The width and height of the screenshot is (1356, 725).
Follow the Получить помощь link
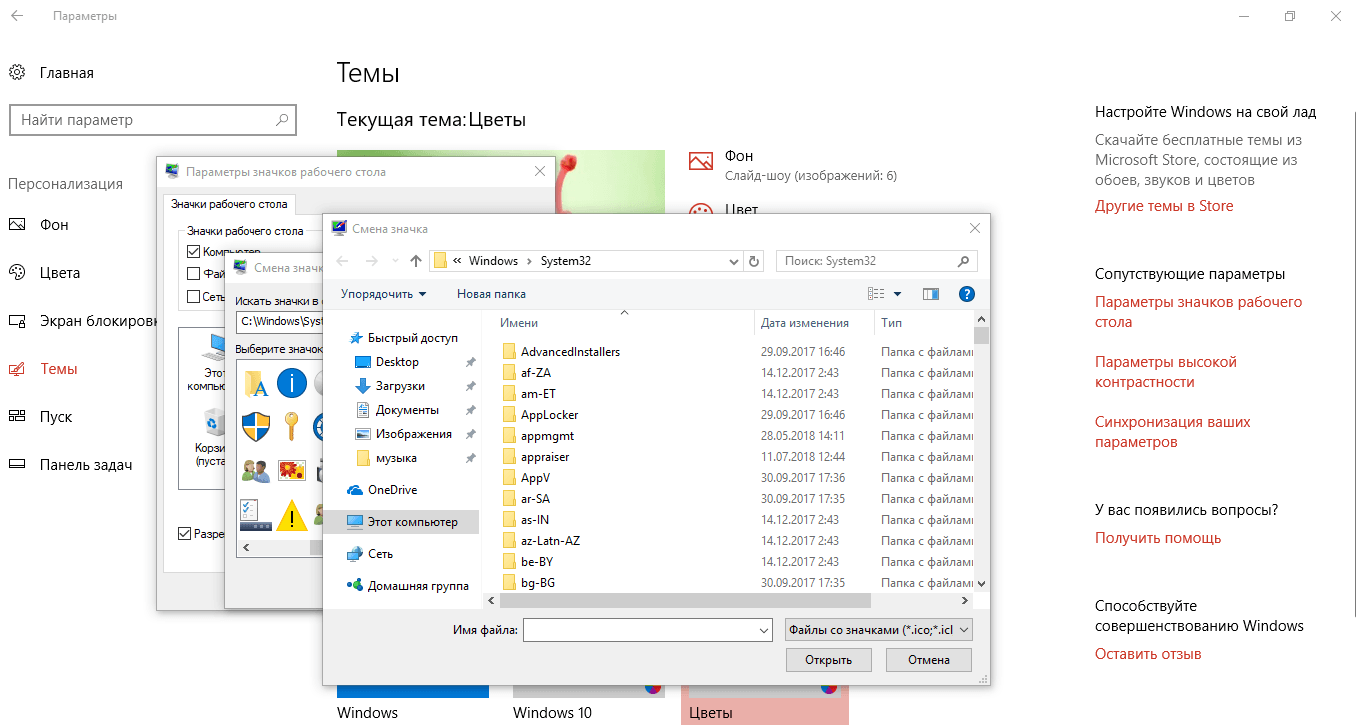1158,538
